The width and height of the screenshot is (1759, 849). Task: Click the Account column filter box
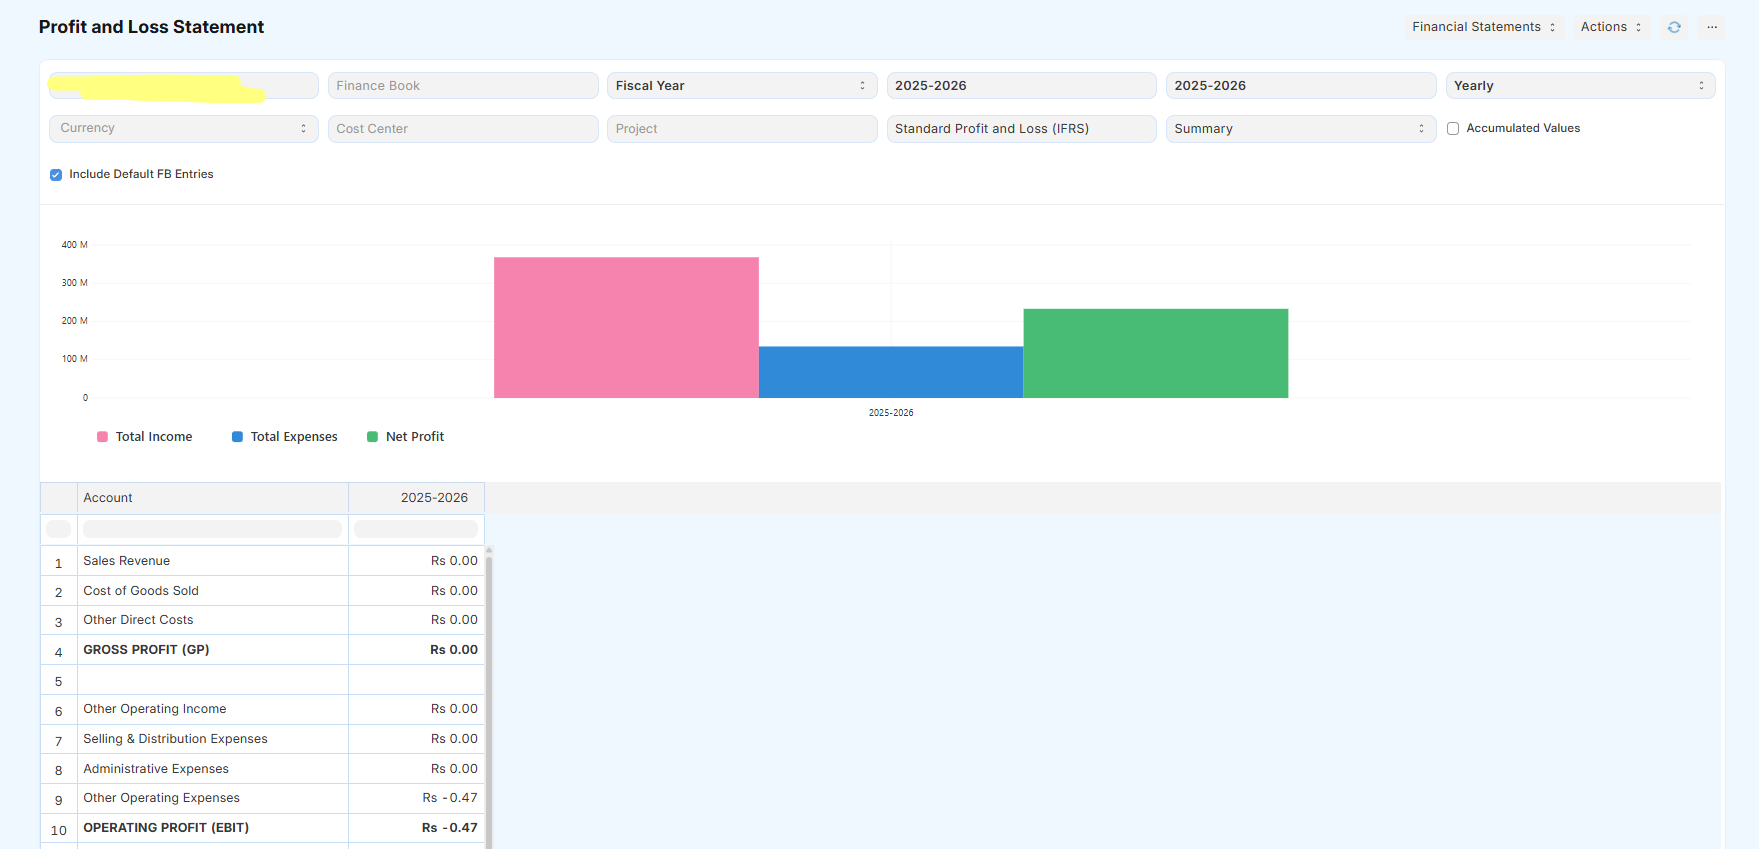212,529
